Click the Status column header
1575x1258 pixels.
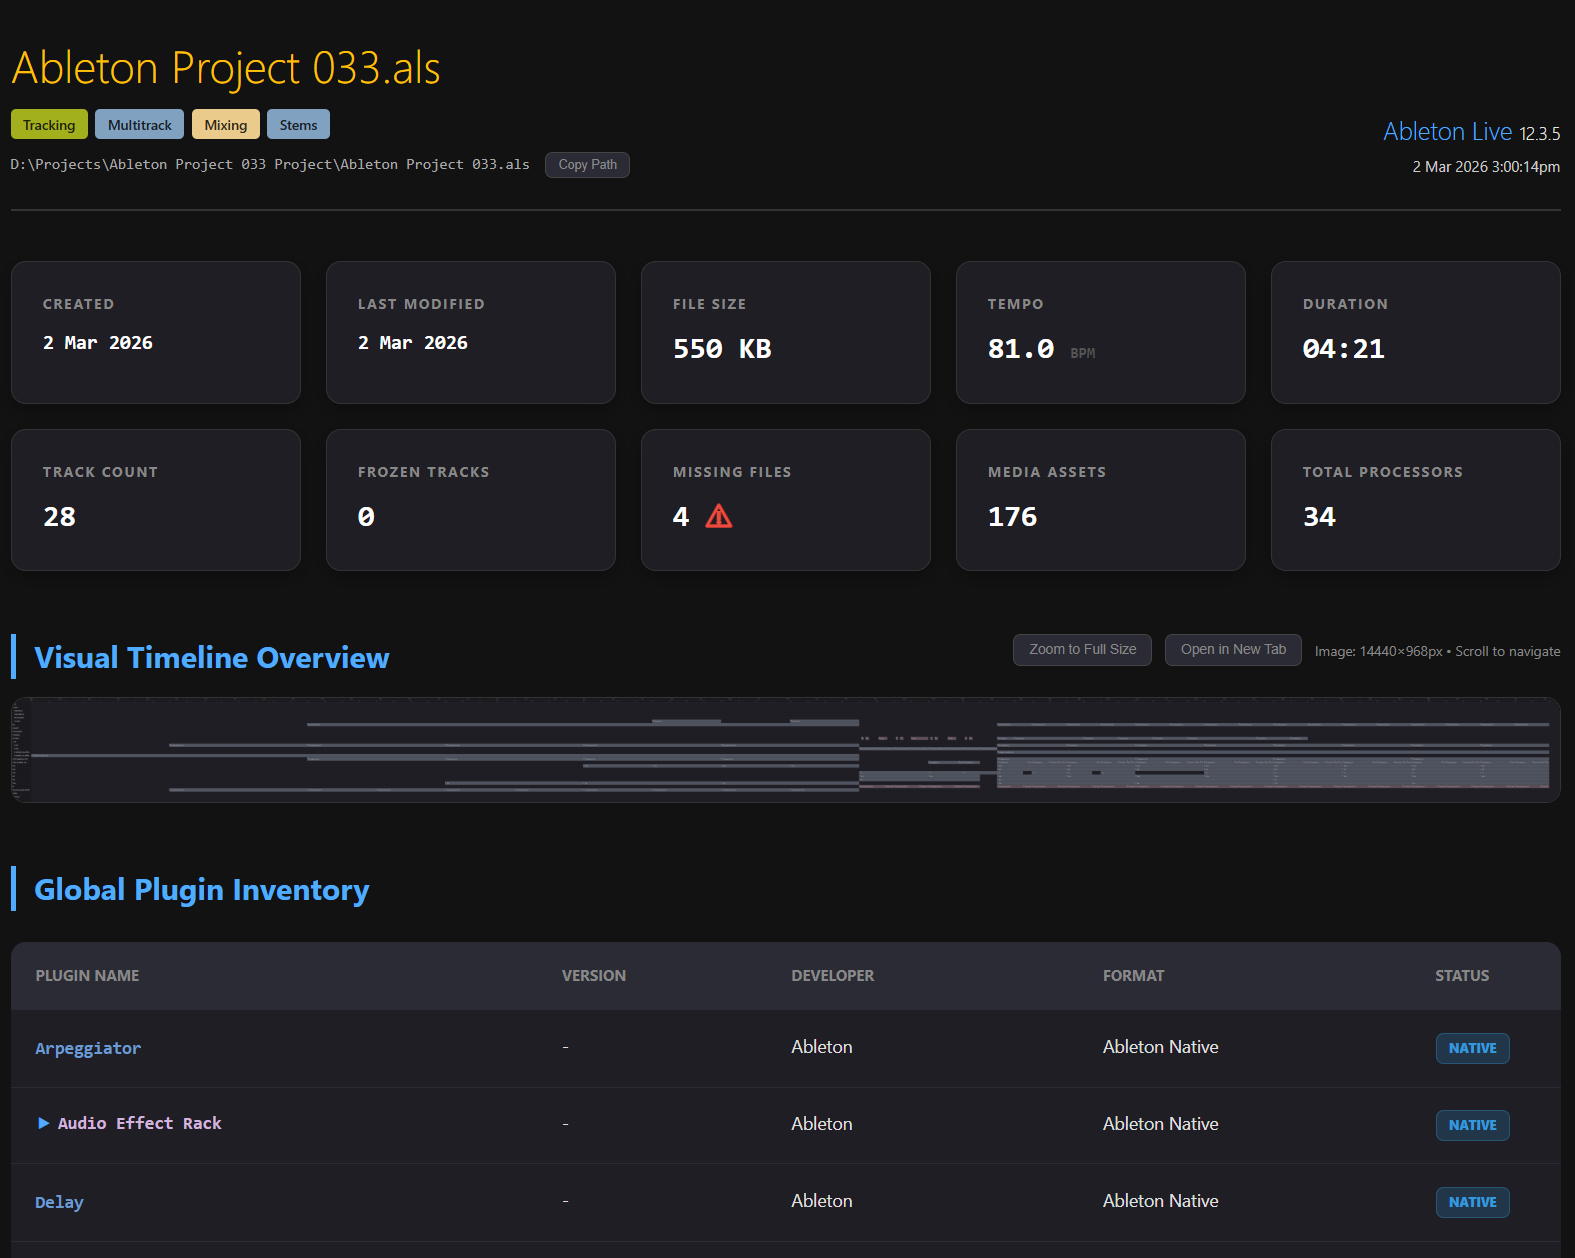point(1461,976)
